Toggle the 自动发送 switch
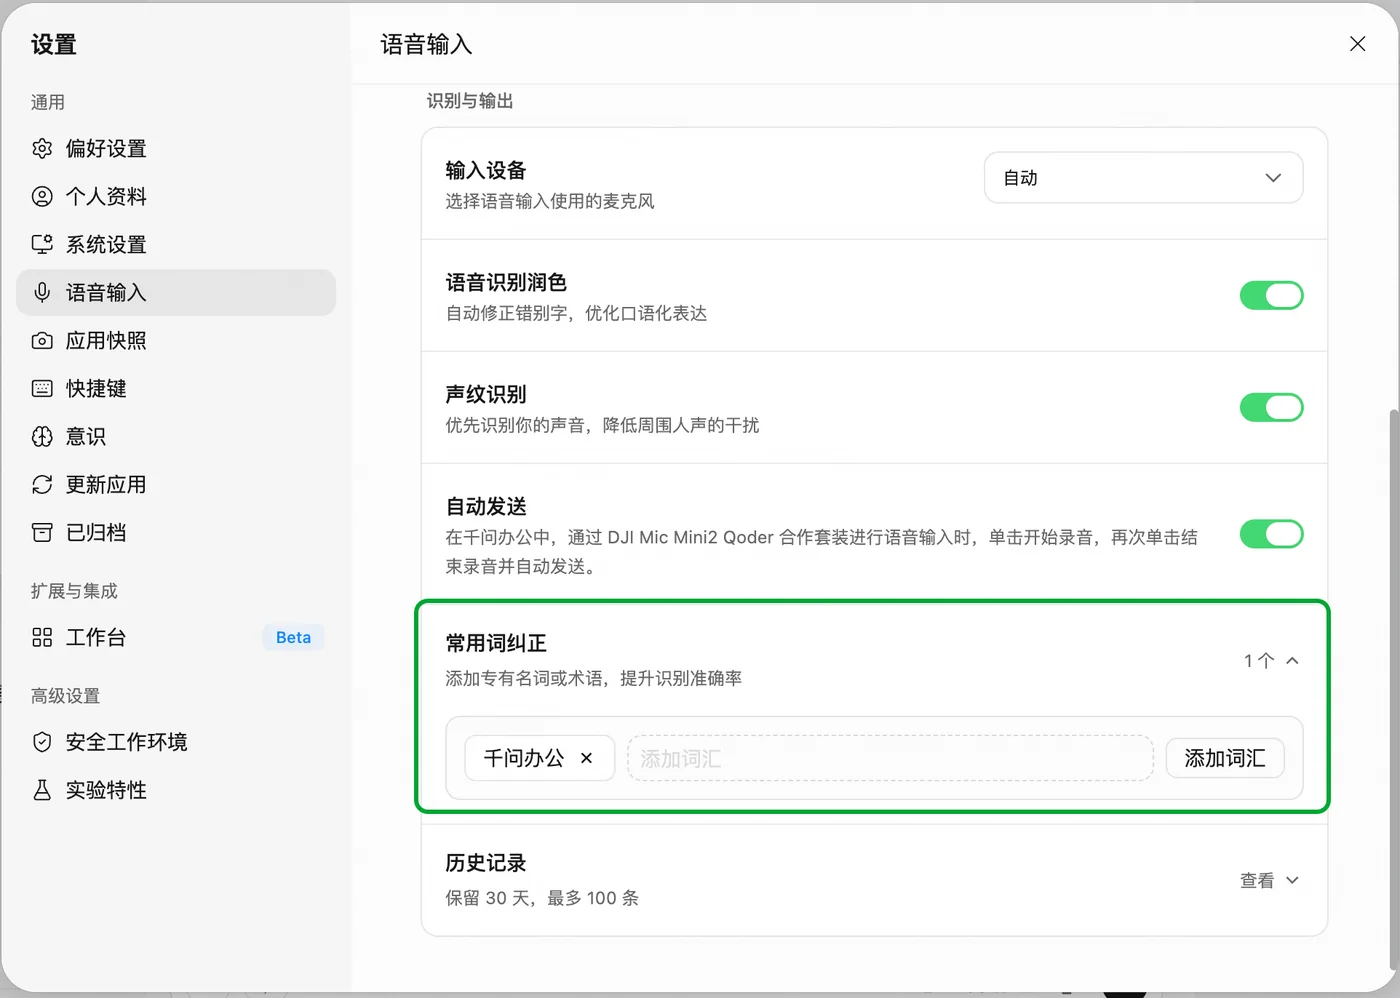Viewport: 1400px width, 998px height. click(x=1271, y=534)
